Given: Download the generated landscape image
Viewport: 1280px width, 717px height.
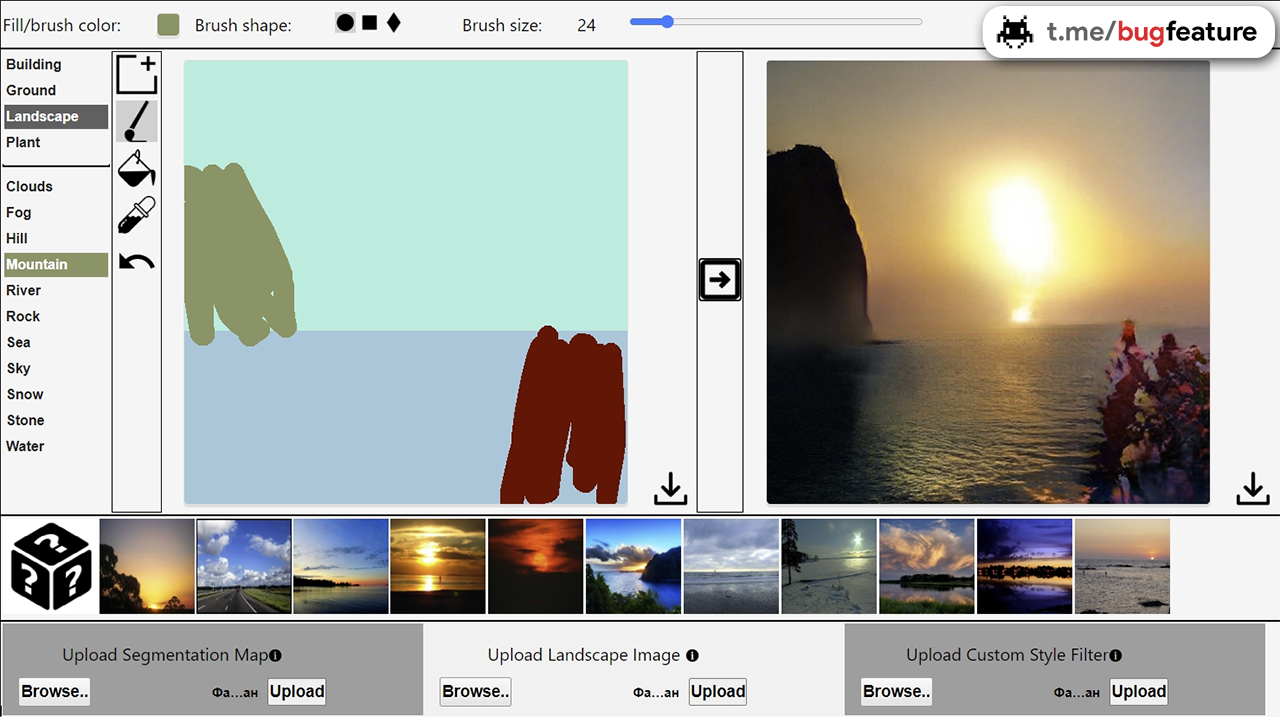Looking at the screenshot, I should tap(1253, 488).
